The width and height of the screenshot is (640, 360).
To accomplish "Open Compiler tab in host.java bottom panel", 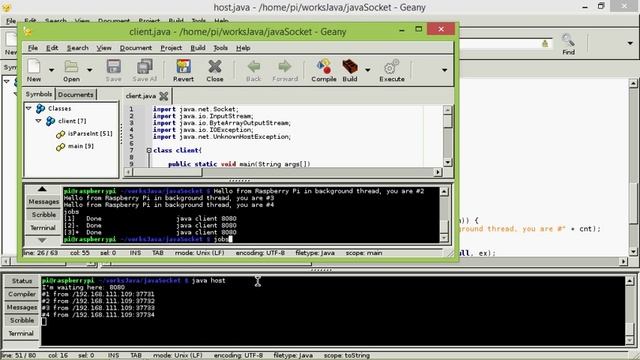I will pos(22,294).
